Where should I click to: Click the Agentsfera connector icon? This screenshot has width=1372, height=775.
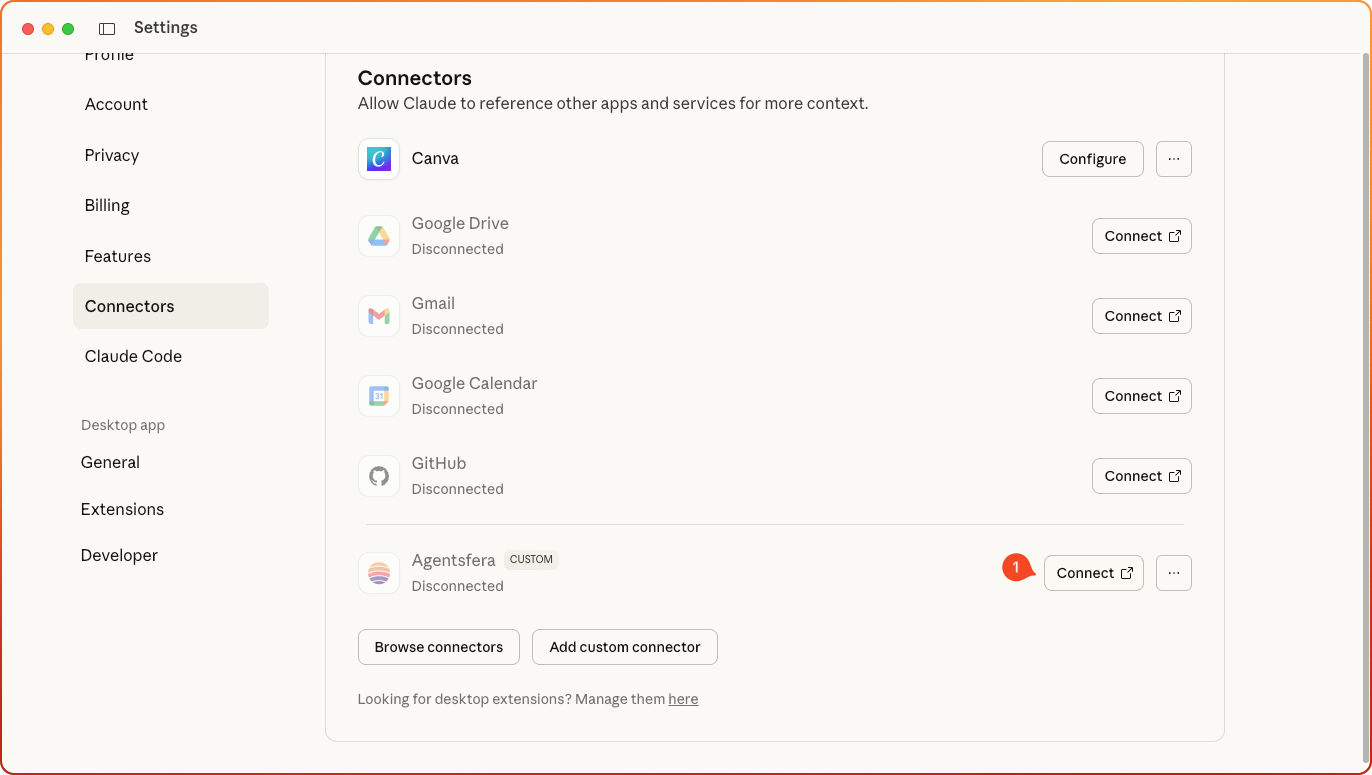pos(379,573)
